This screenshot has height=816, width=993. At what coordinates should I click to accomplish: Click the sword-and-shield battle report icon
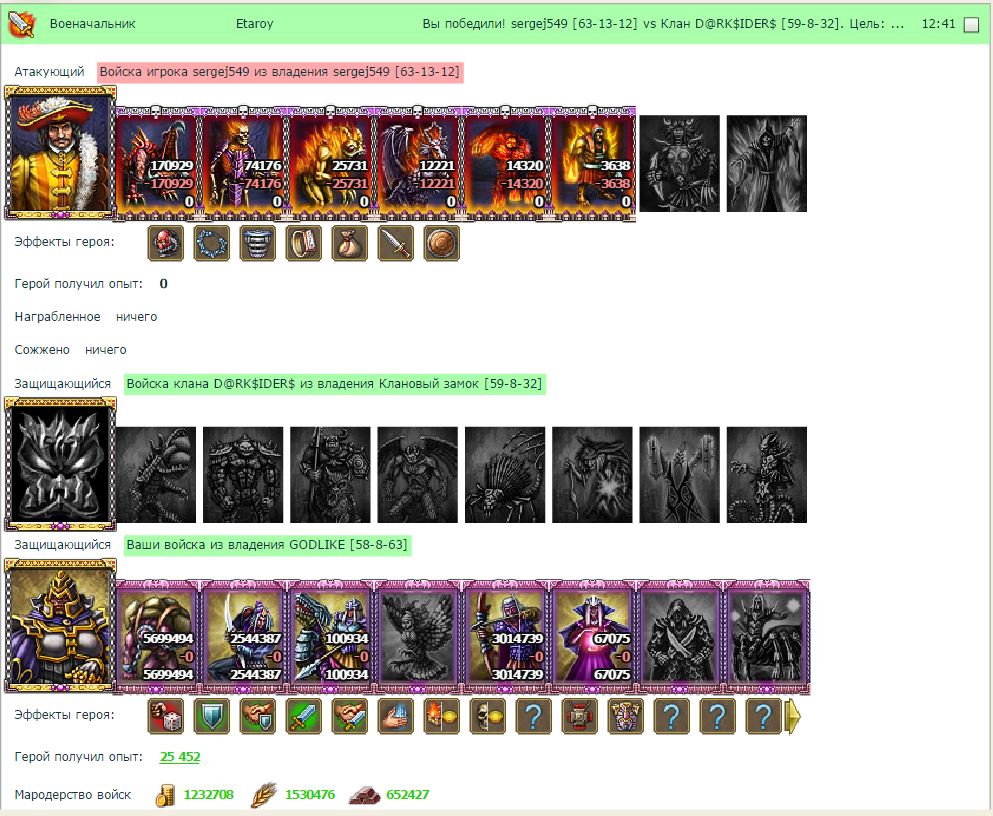22,24
